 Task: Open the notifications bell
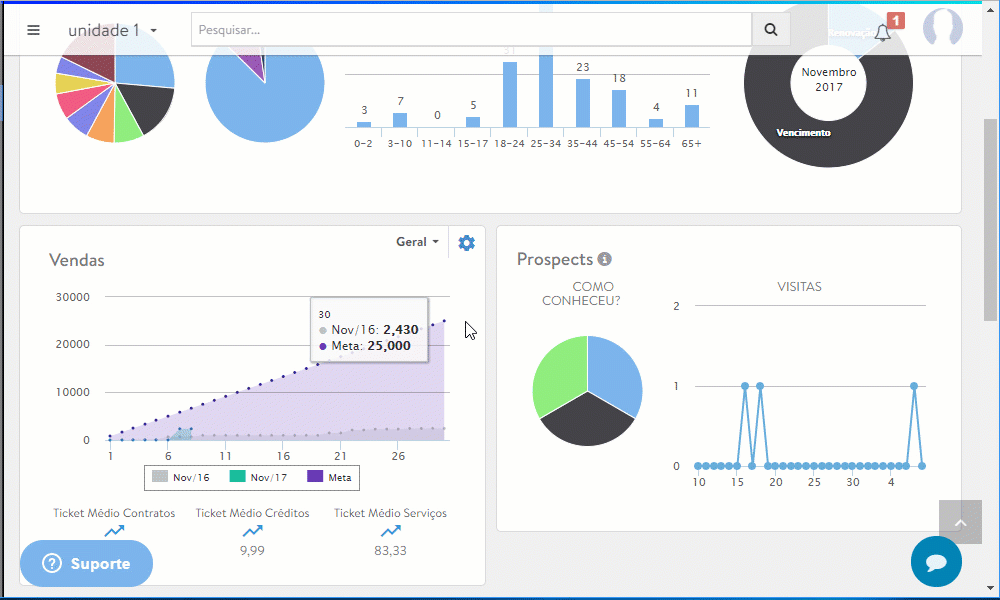coord(882,32)
